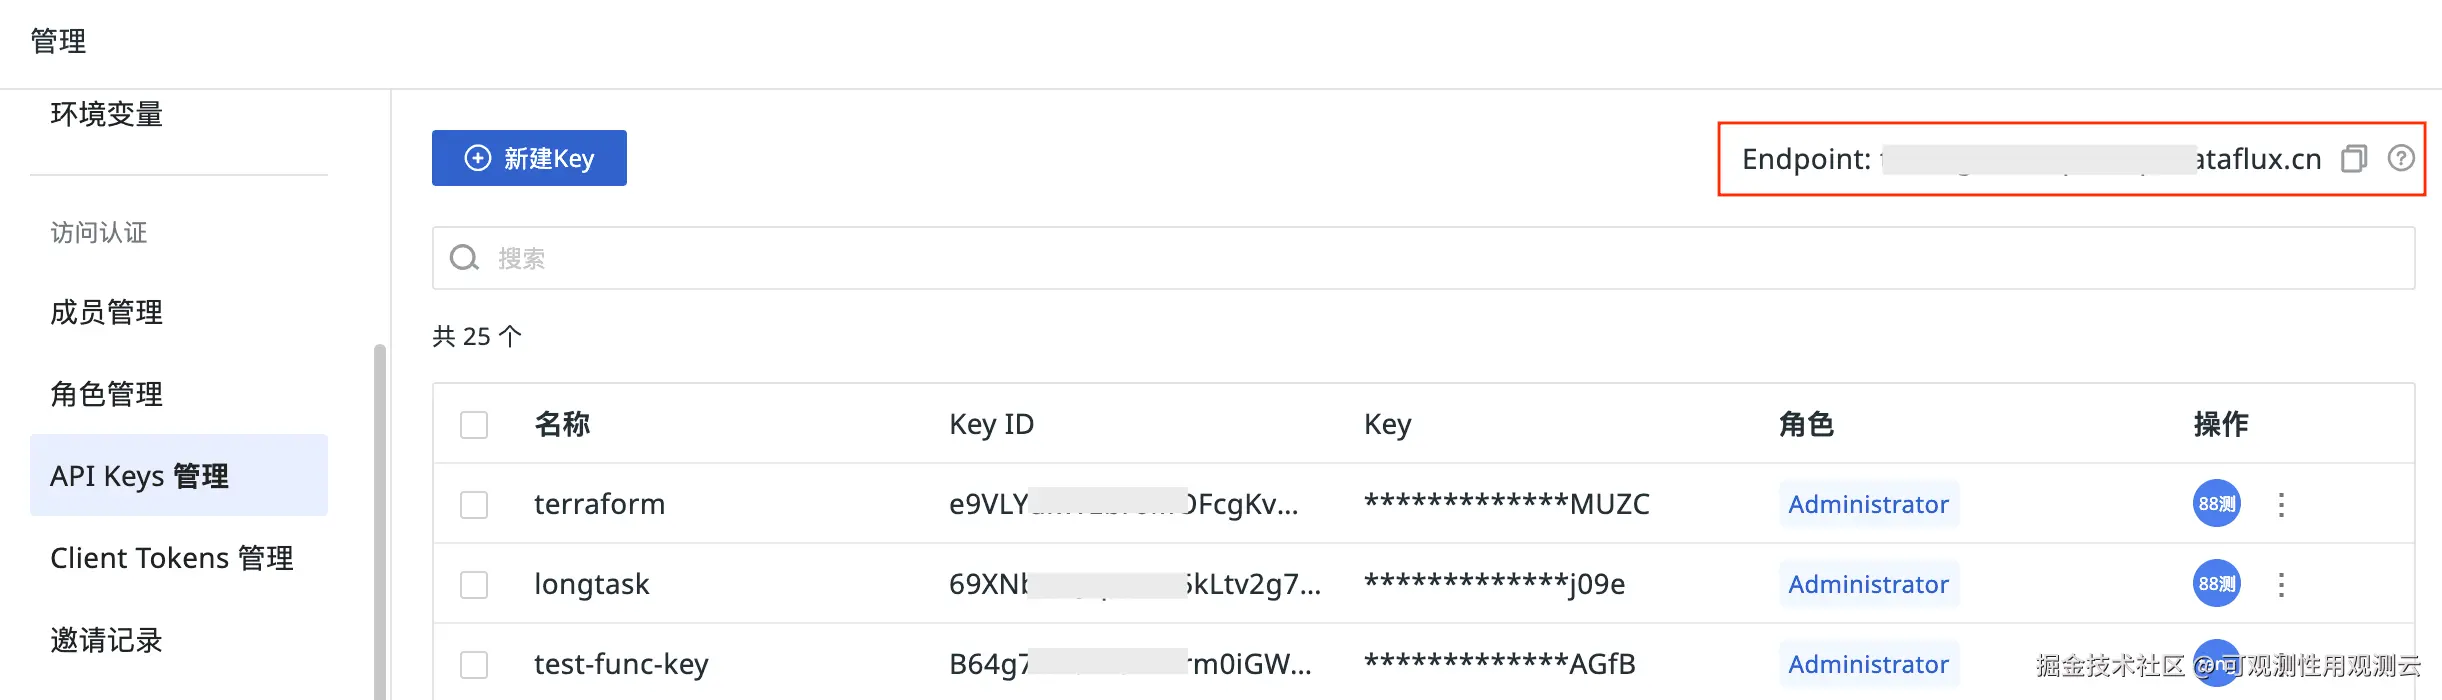
Task: Click the 新建Key button
Action: 529,158
